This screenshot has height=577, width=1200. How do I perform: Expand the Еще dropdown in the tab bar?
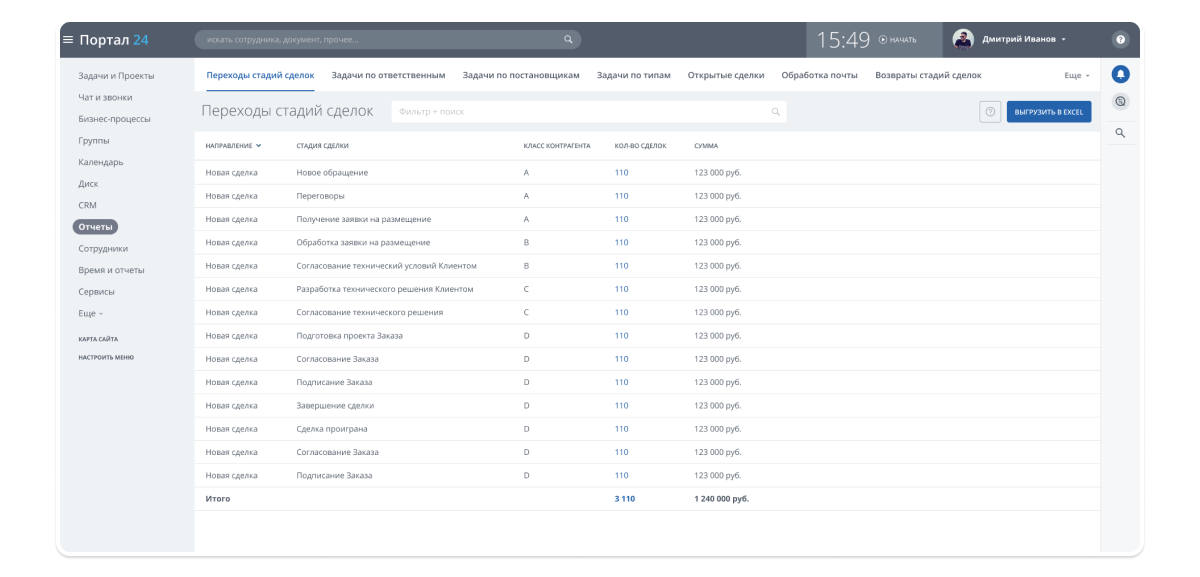pyautogui.click(x=1077, y=75)
